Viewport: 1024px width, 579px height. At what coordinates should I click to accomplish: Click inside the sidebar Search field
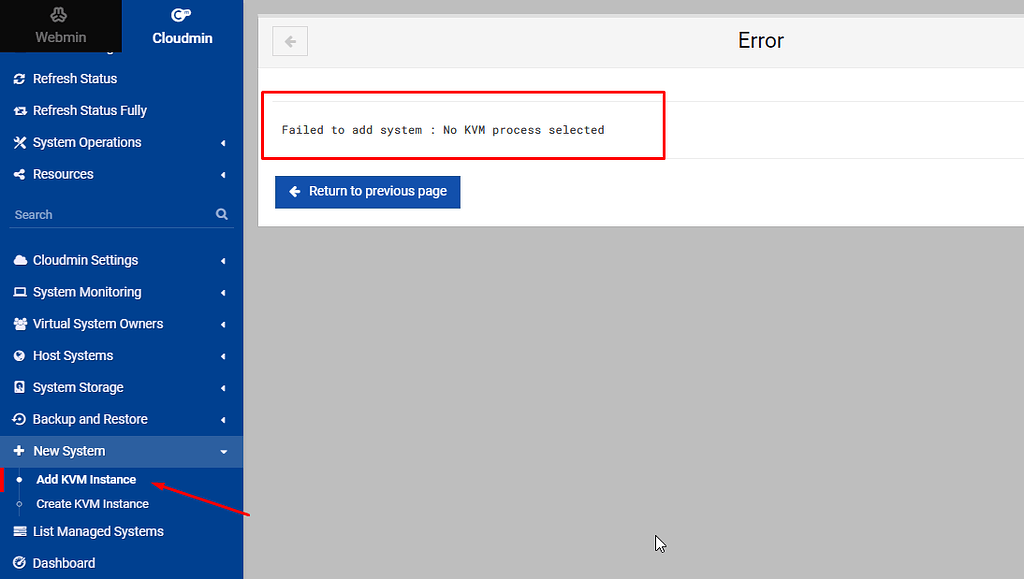100,214
